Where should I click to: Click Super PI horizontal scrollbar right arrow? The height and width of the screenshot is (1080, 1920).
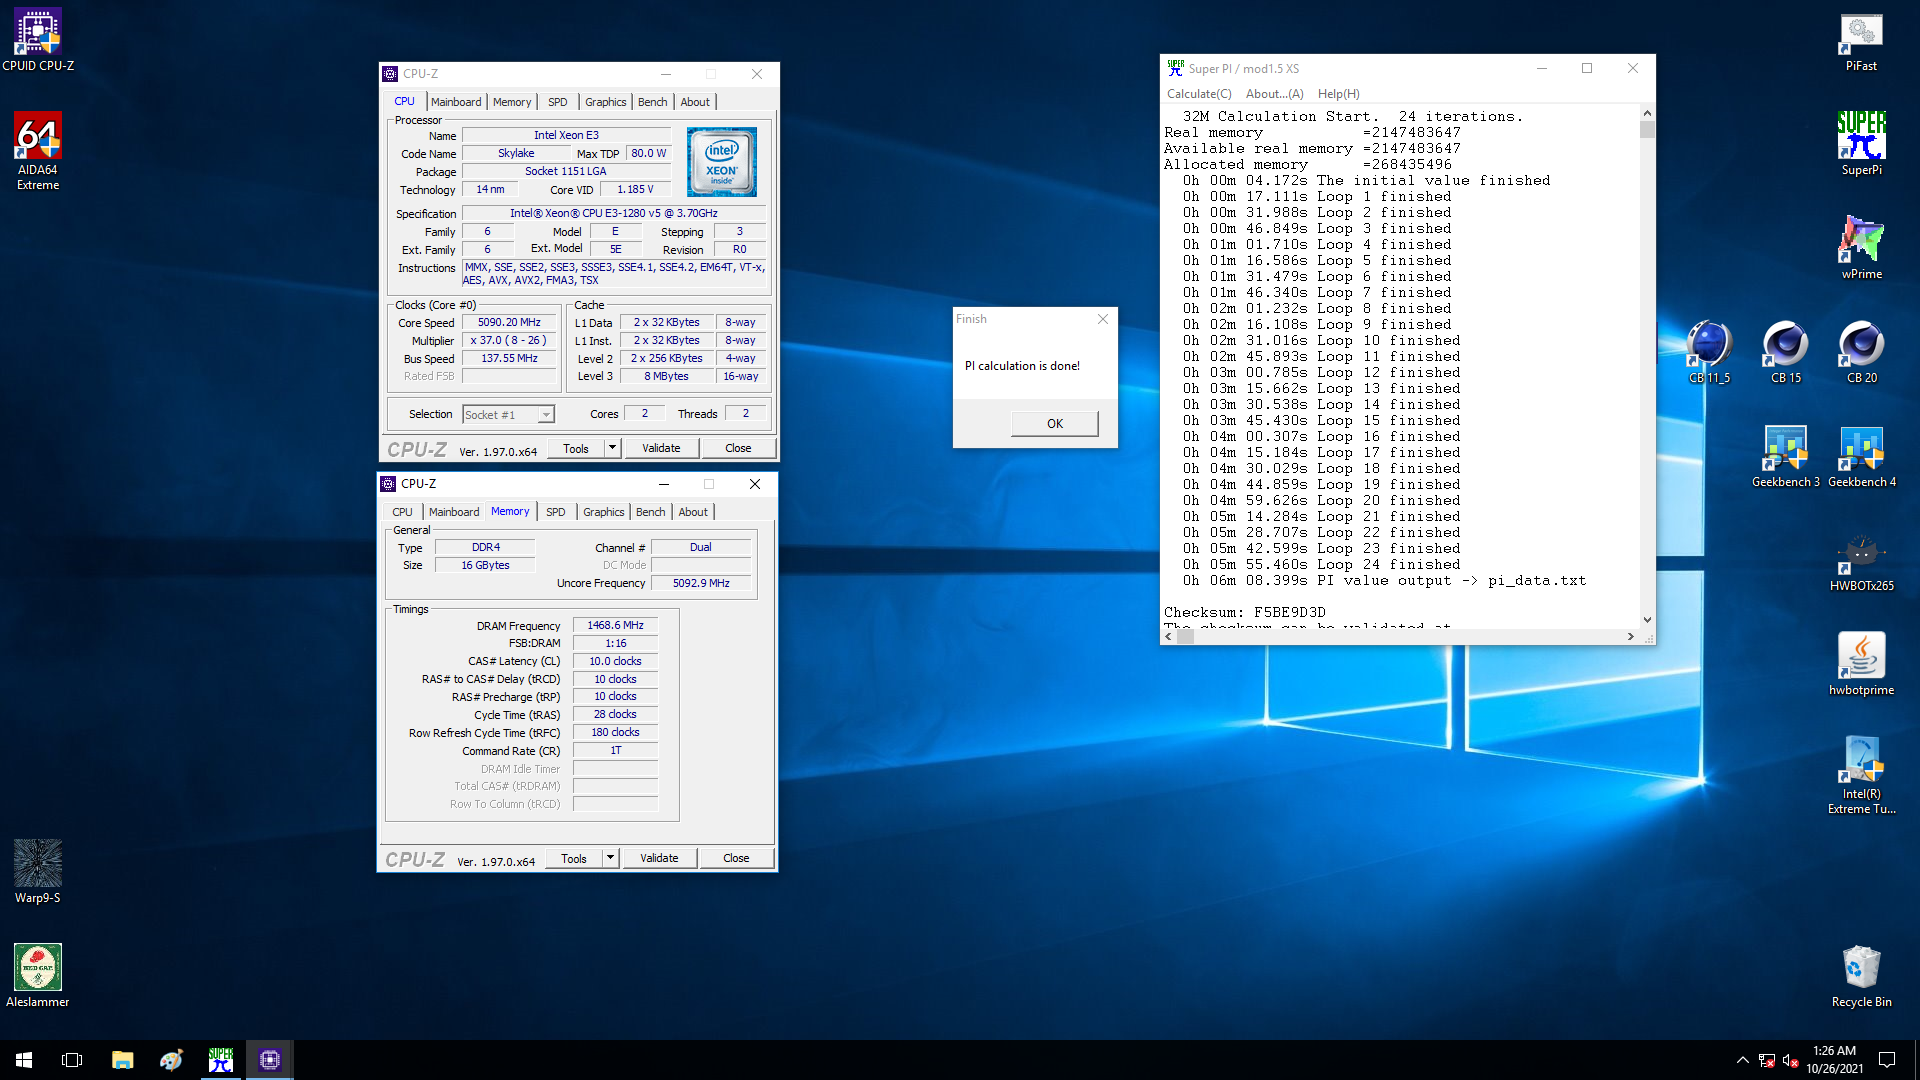tap(1631, 637)
